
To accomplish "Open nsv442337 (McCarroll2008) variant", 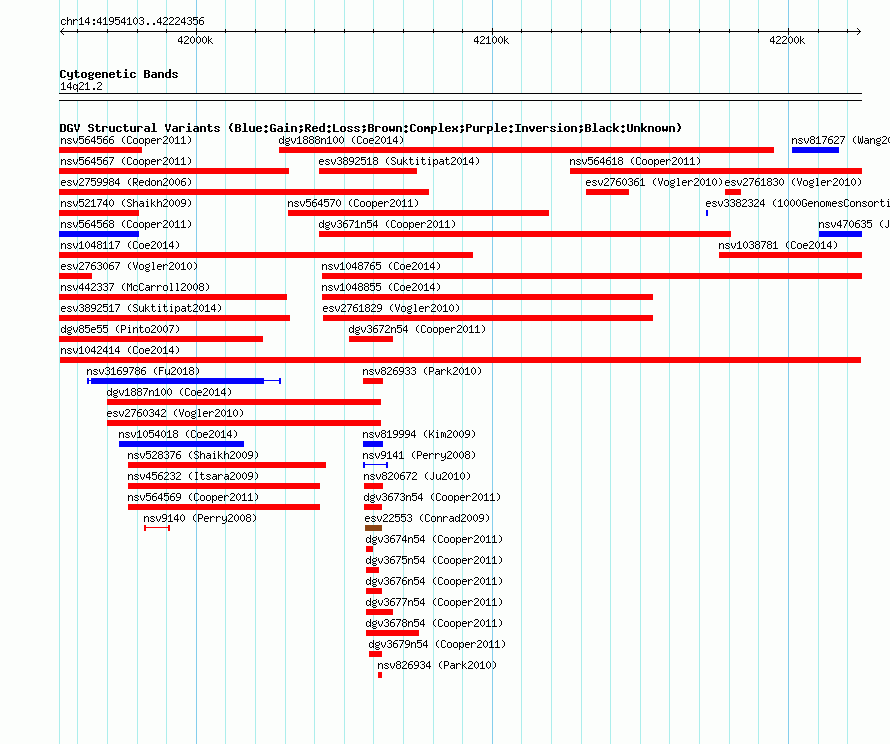I will tap(135, 287).
